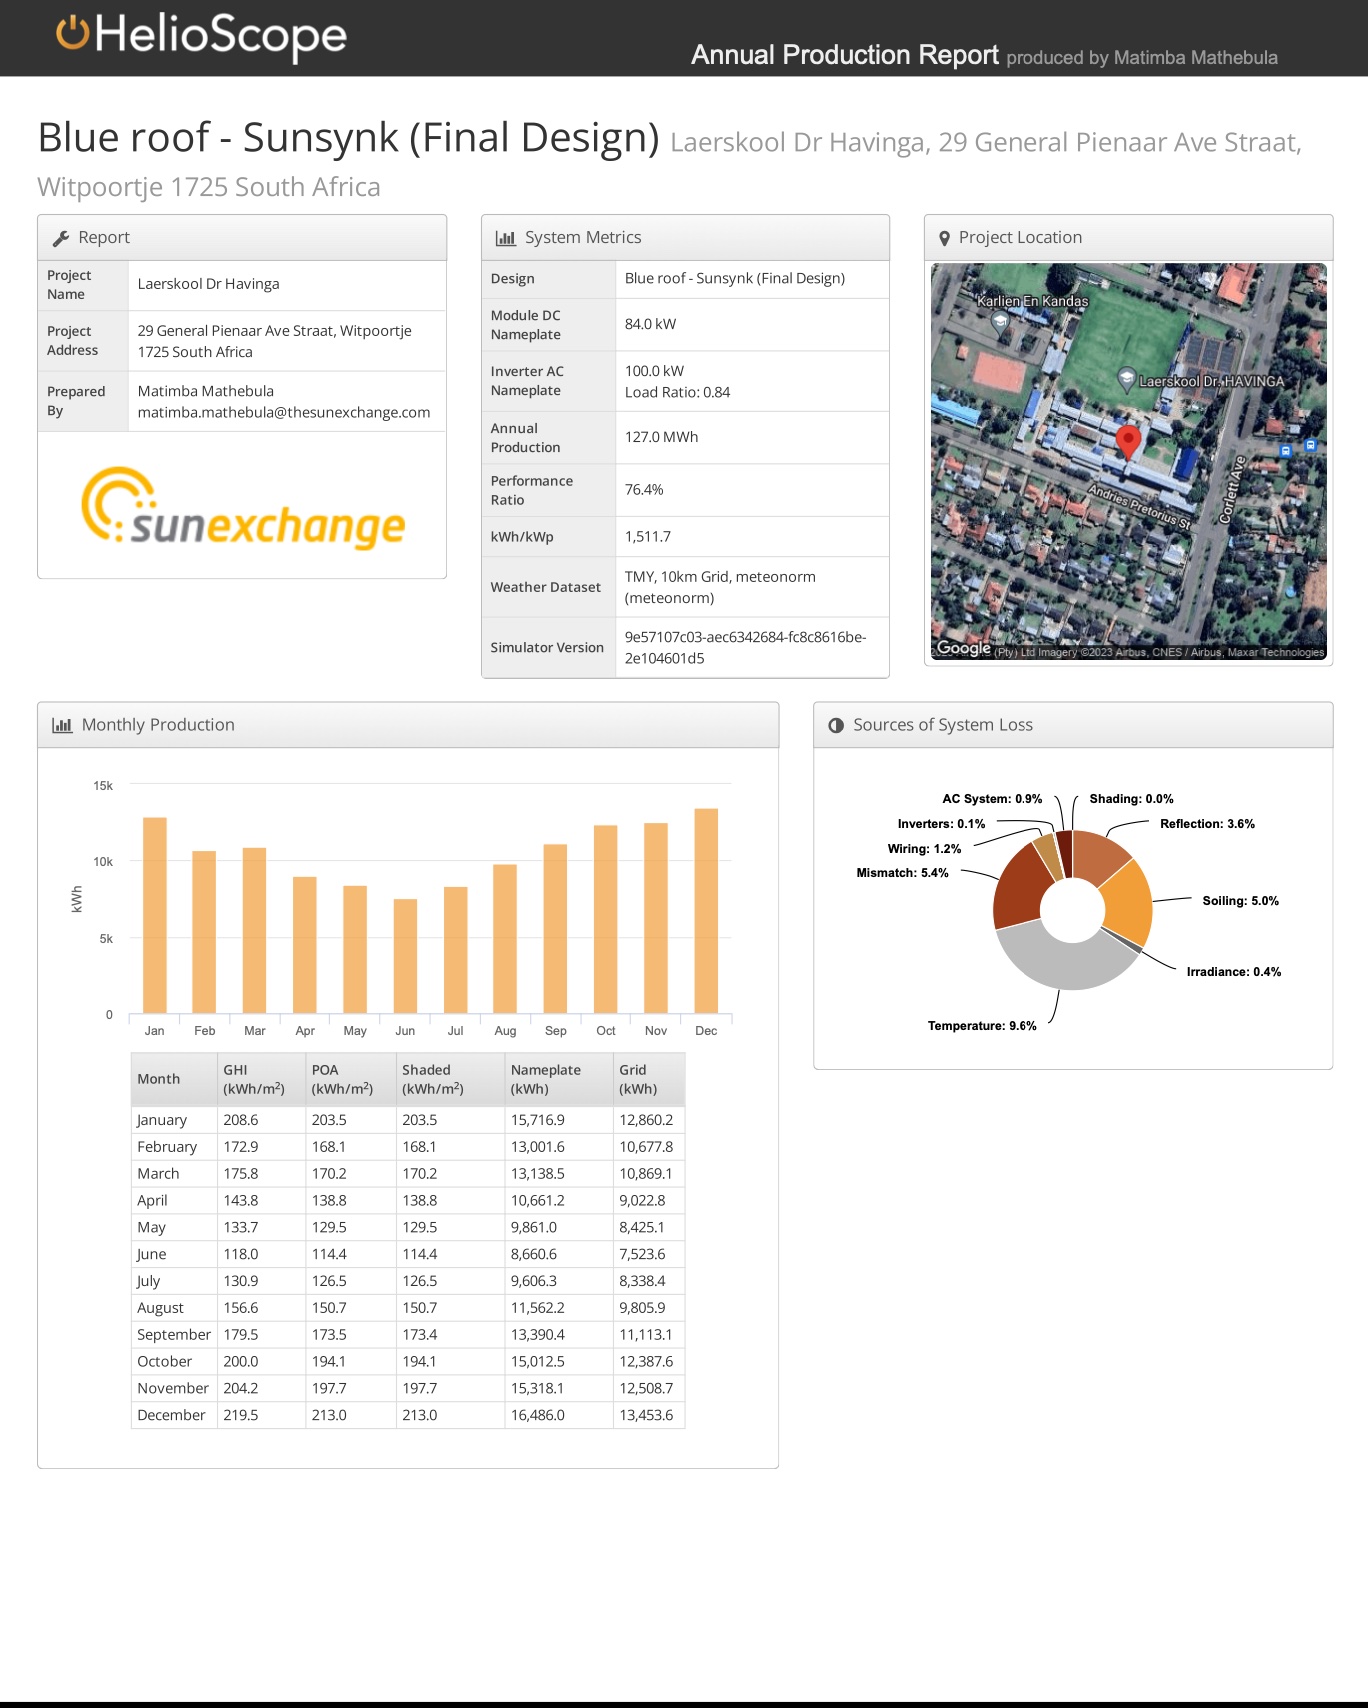Viewport: 1368px width, 1708px height.
Task: Click the Corlett Ave map label
Action: click(x=1232, y=490)
